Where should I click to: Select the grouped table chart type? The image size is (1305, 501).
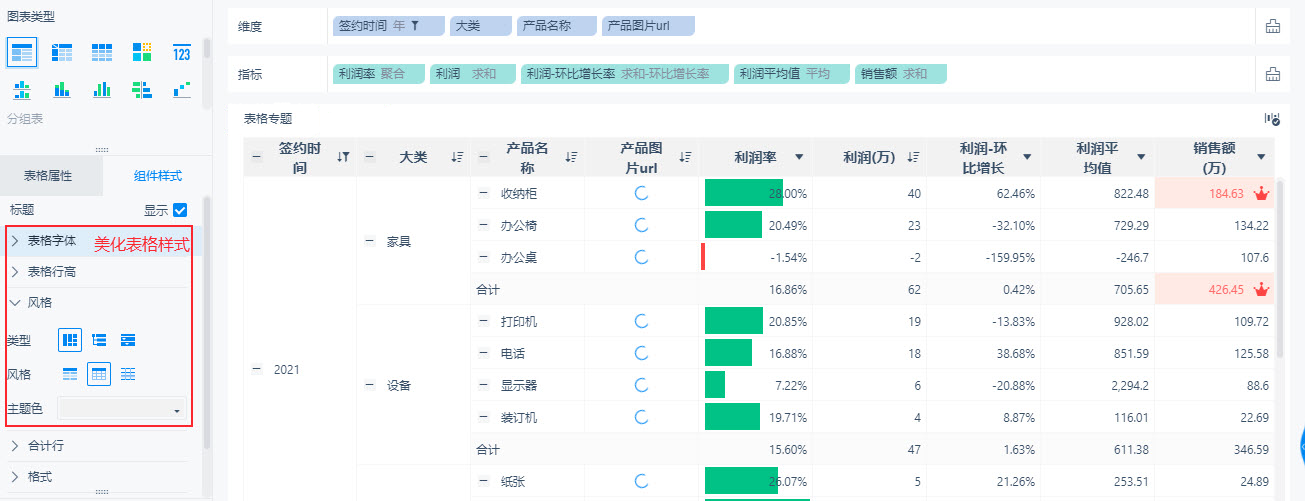[x=21, y=52]
